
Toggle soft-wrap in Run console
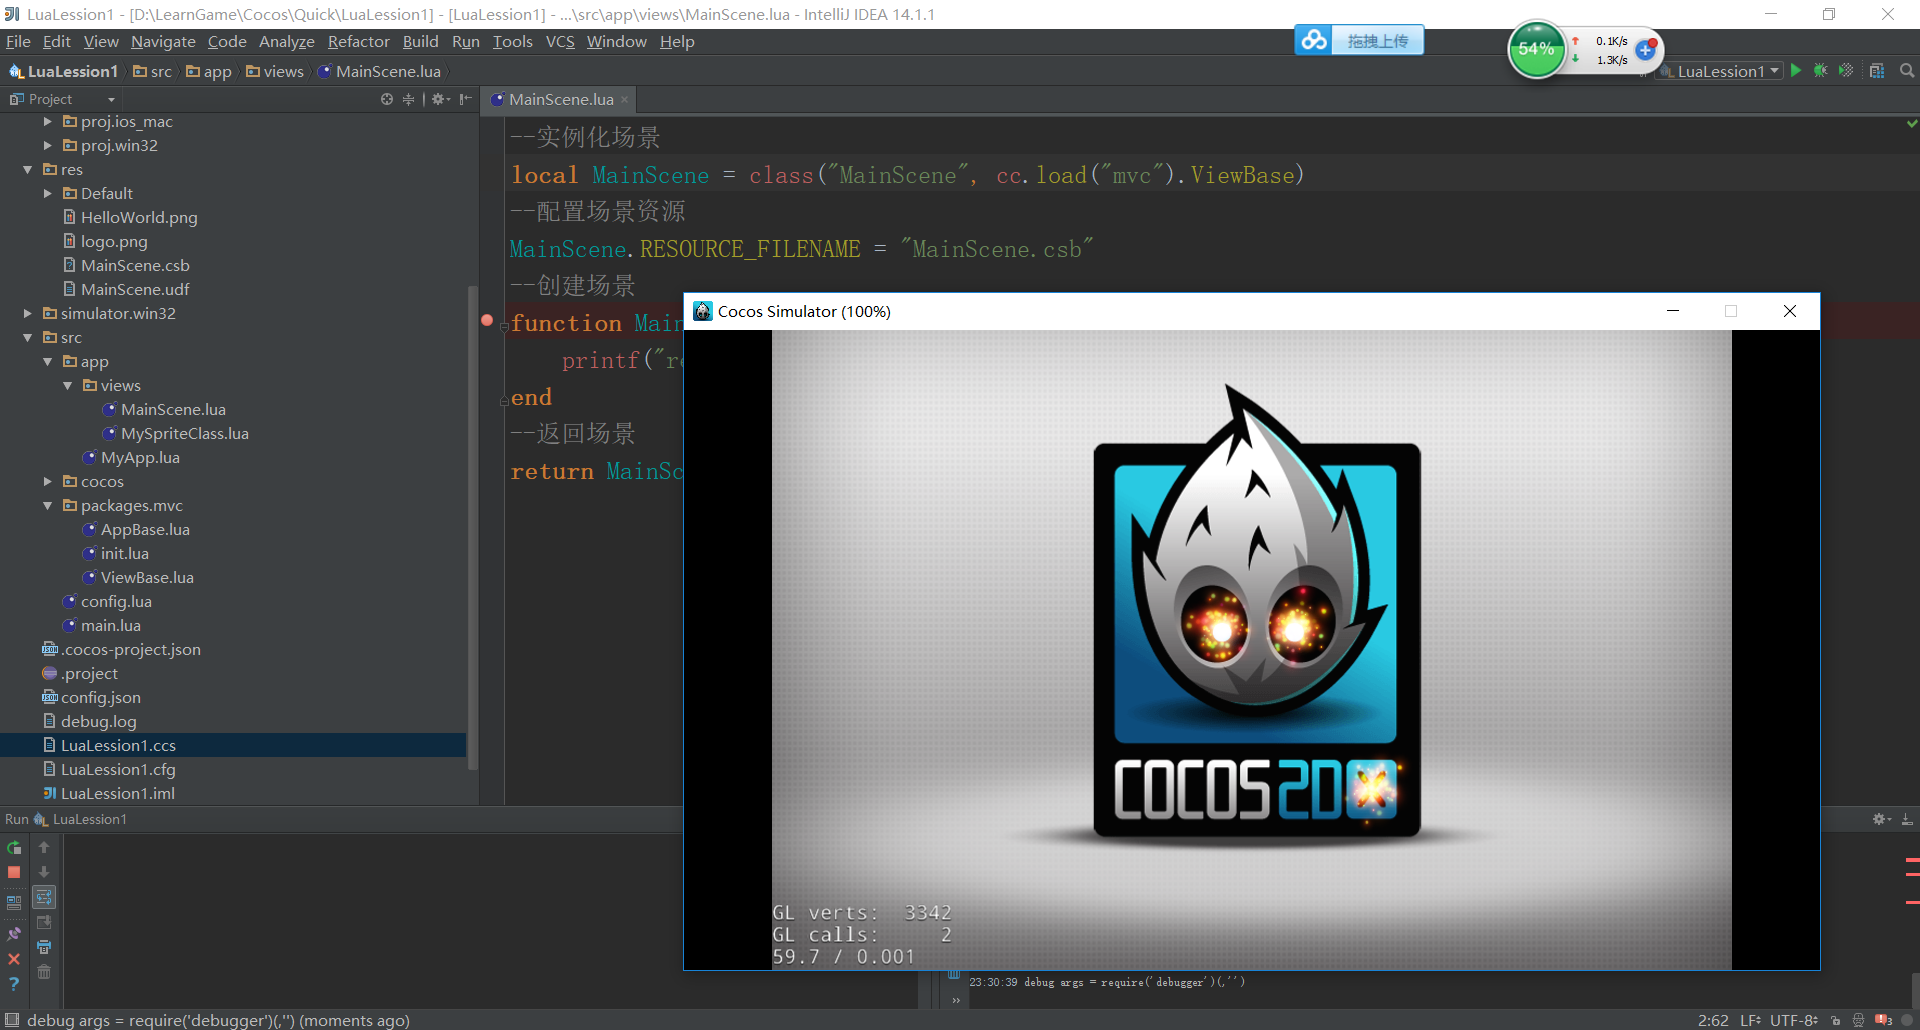[x=44, y=897]
